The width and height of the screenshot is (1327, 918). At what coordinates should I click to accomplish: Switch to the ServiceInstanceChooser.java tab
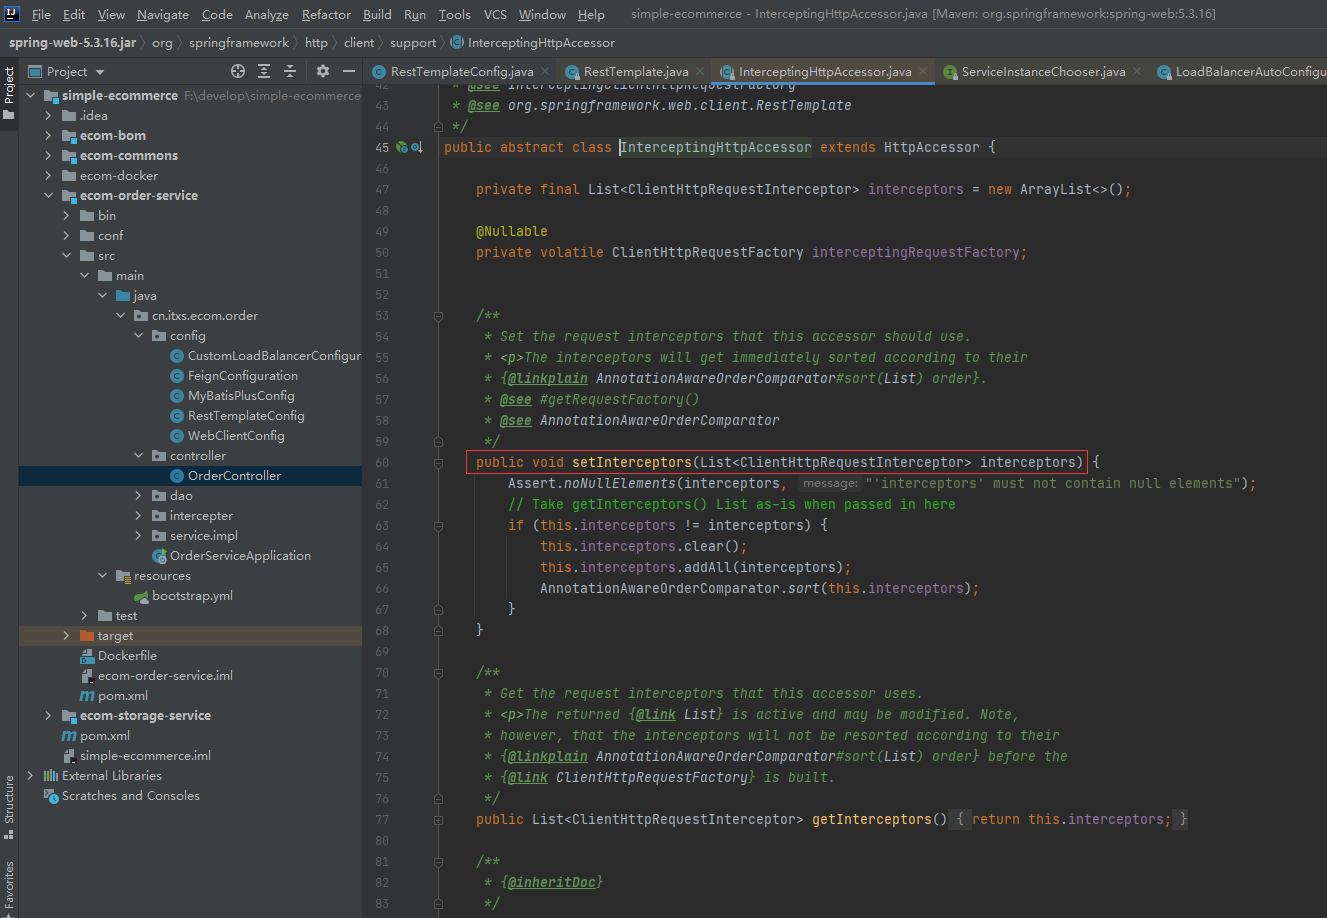tap(1042, 72)
